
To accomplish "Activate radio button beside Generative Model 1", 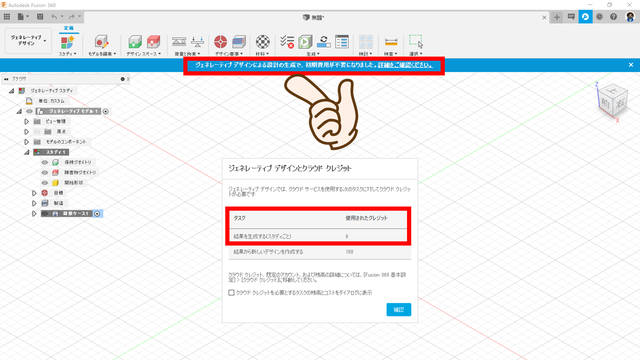I will 106,111.
